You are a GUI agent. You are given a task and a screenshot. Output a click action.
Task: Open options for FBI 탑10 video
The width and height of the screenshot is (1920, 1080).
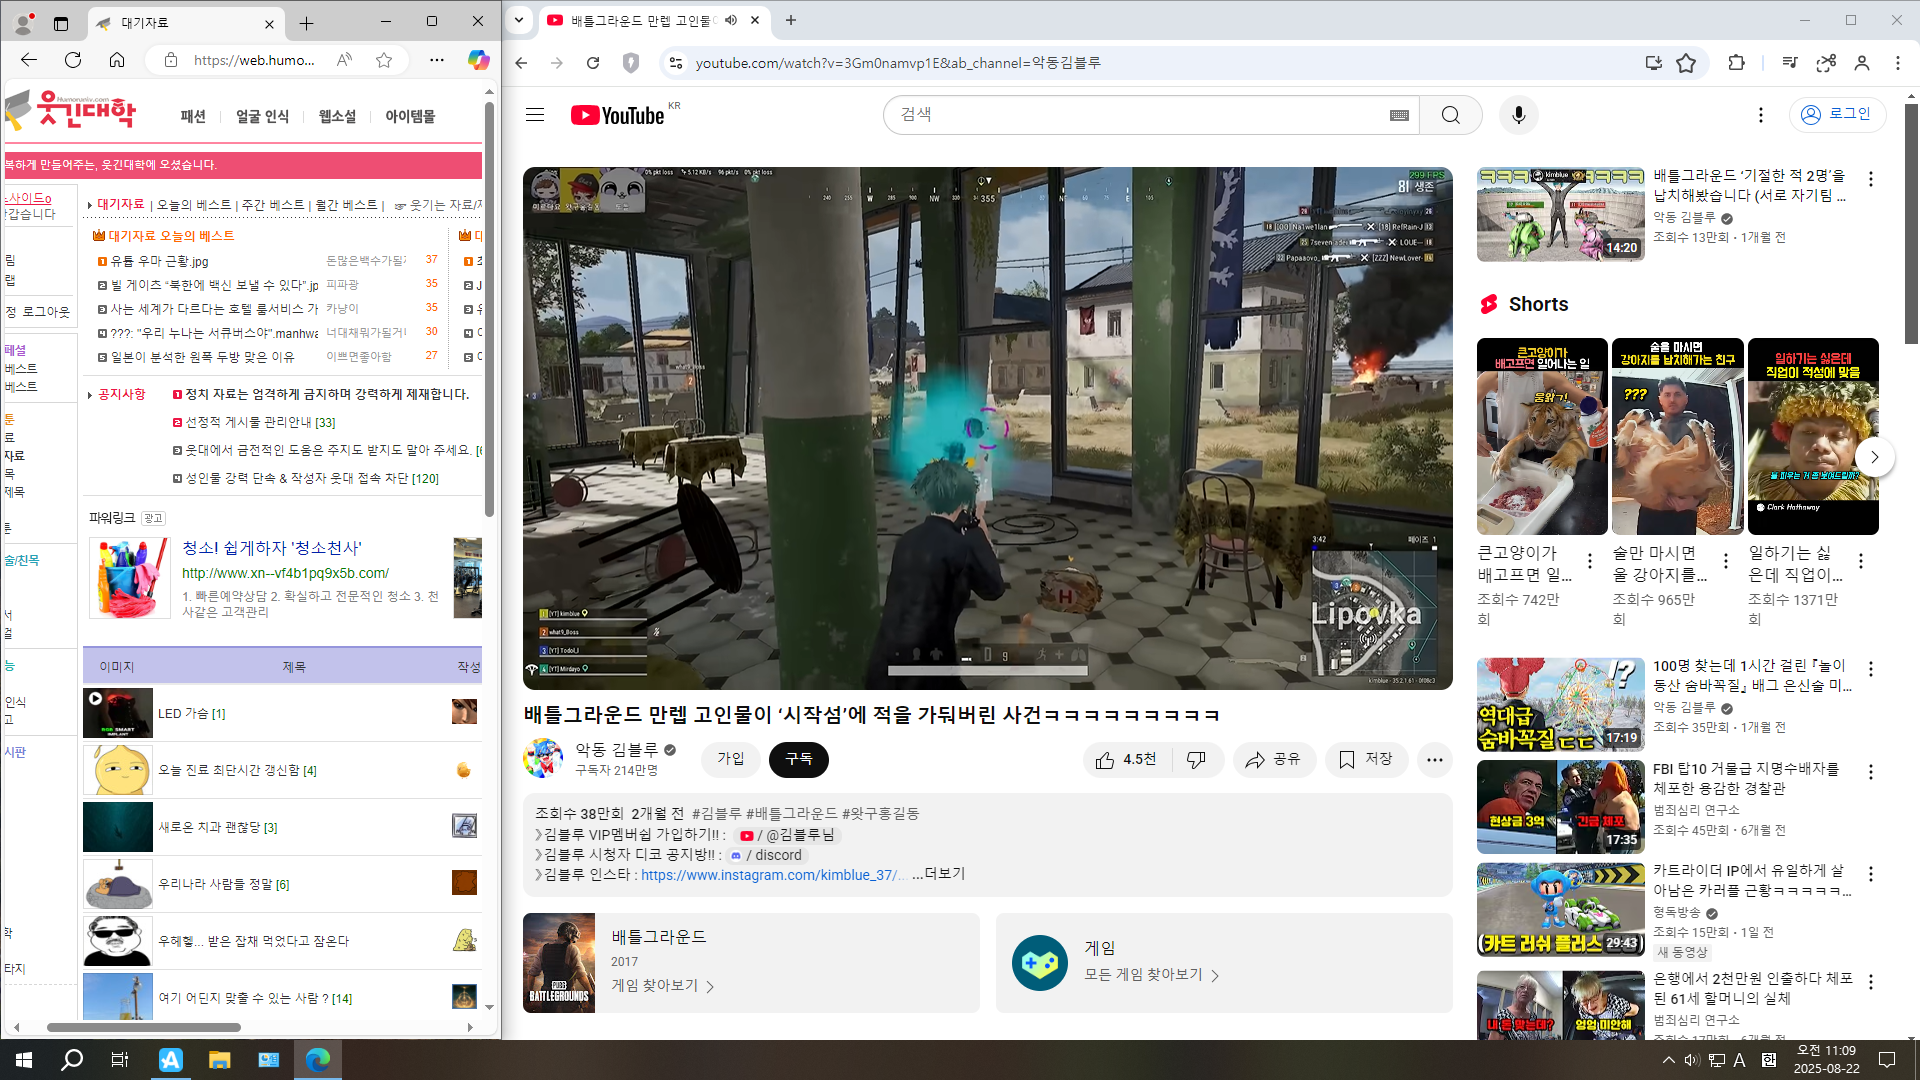tap(1870, 772)
